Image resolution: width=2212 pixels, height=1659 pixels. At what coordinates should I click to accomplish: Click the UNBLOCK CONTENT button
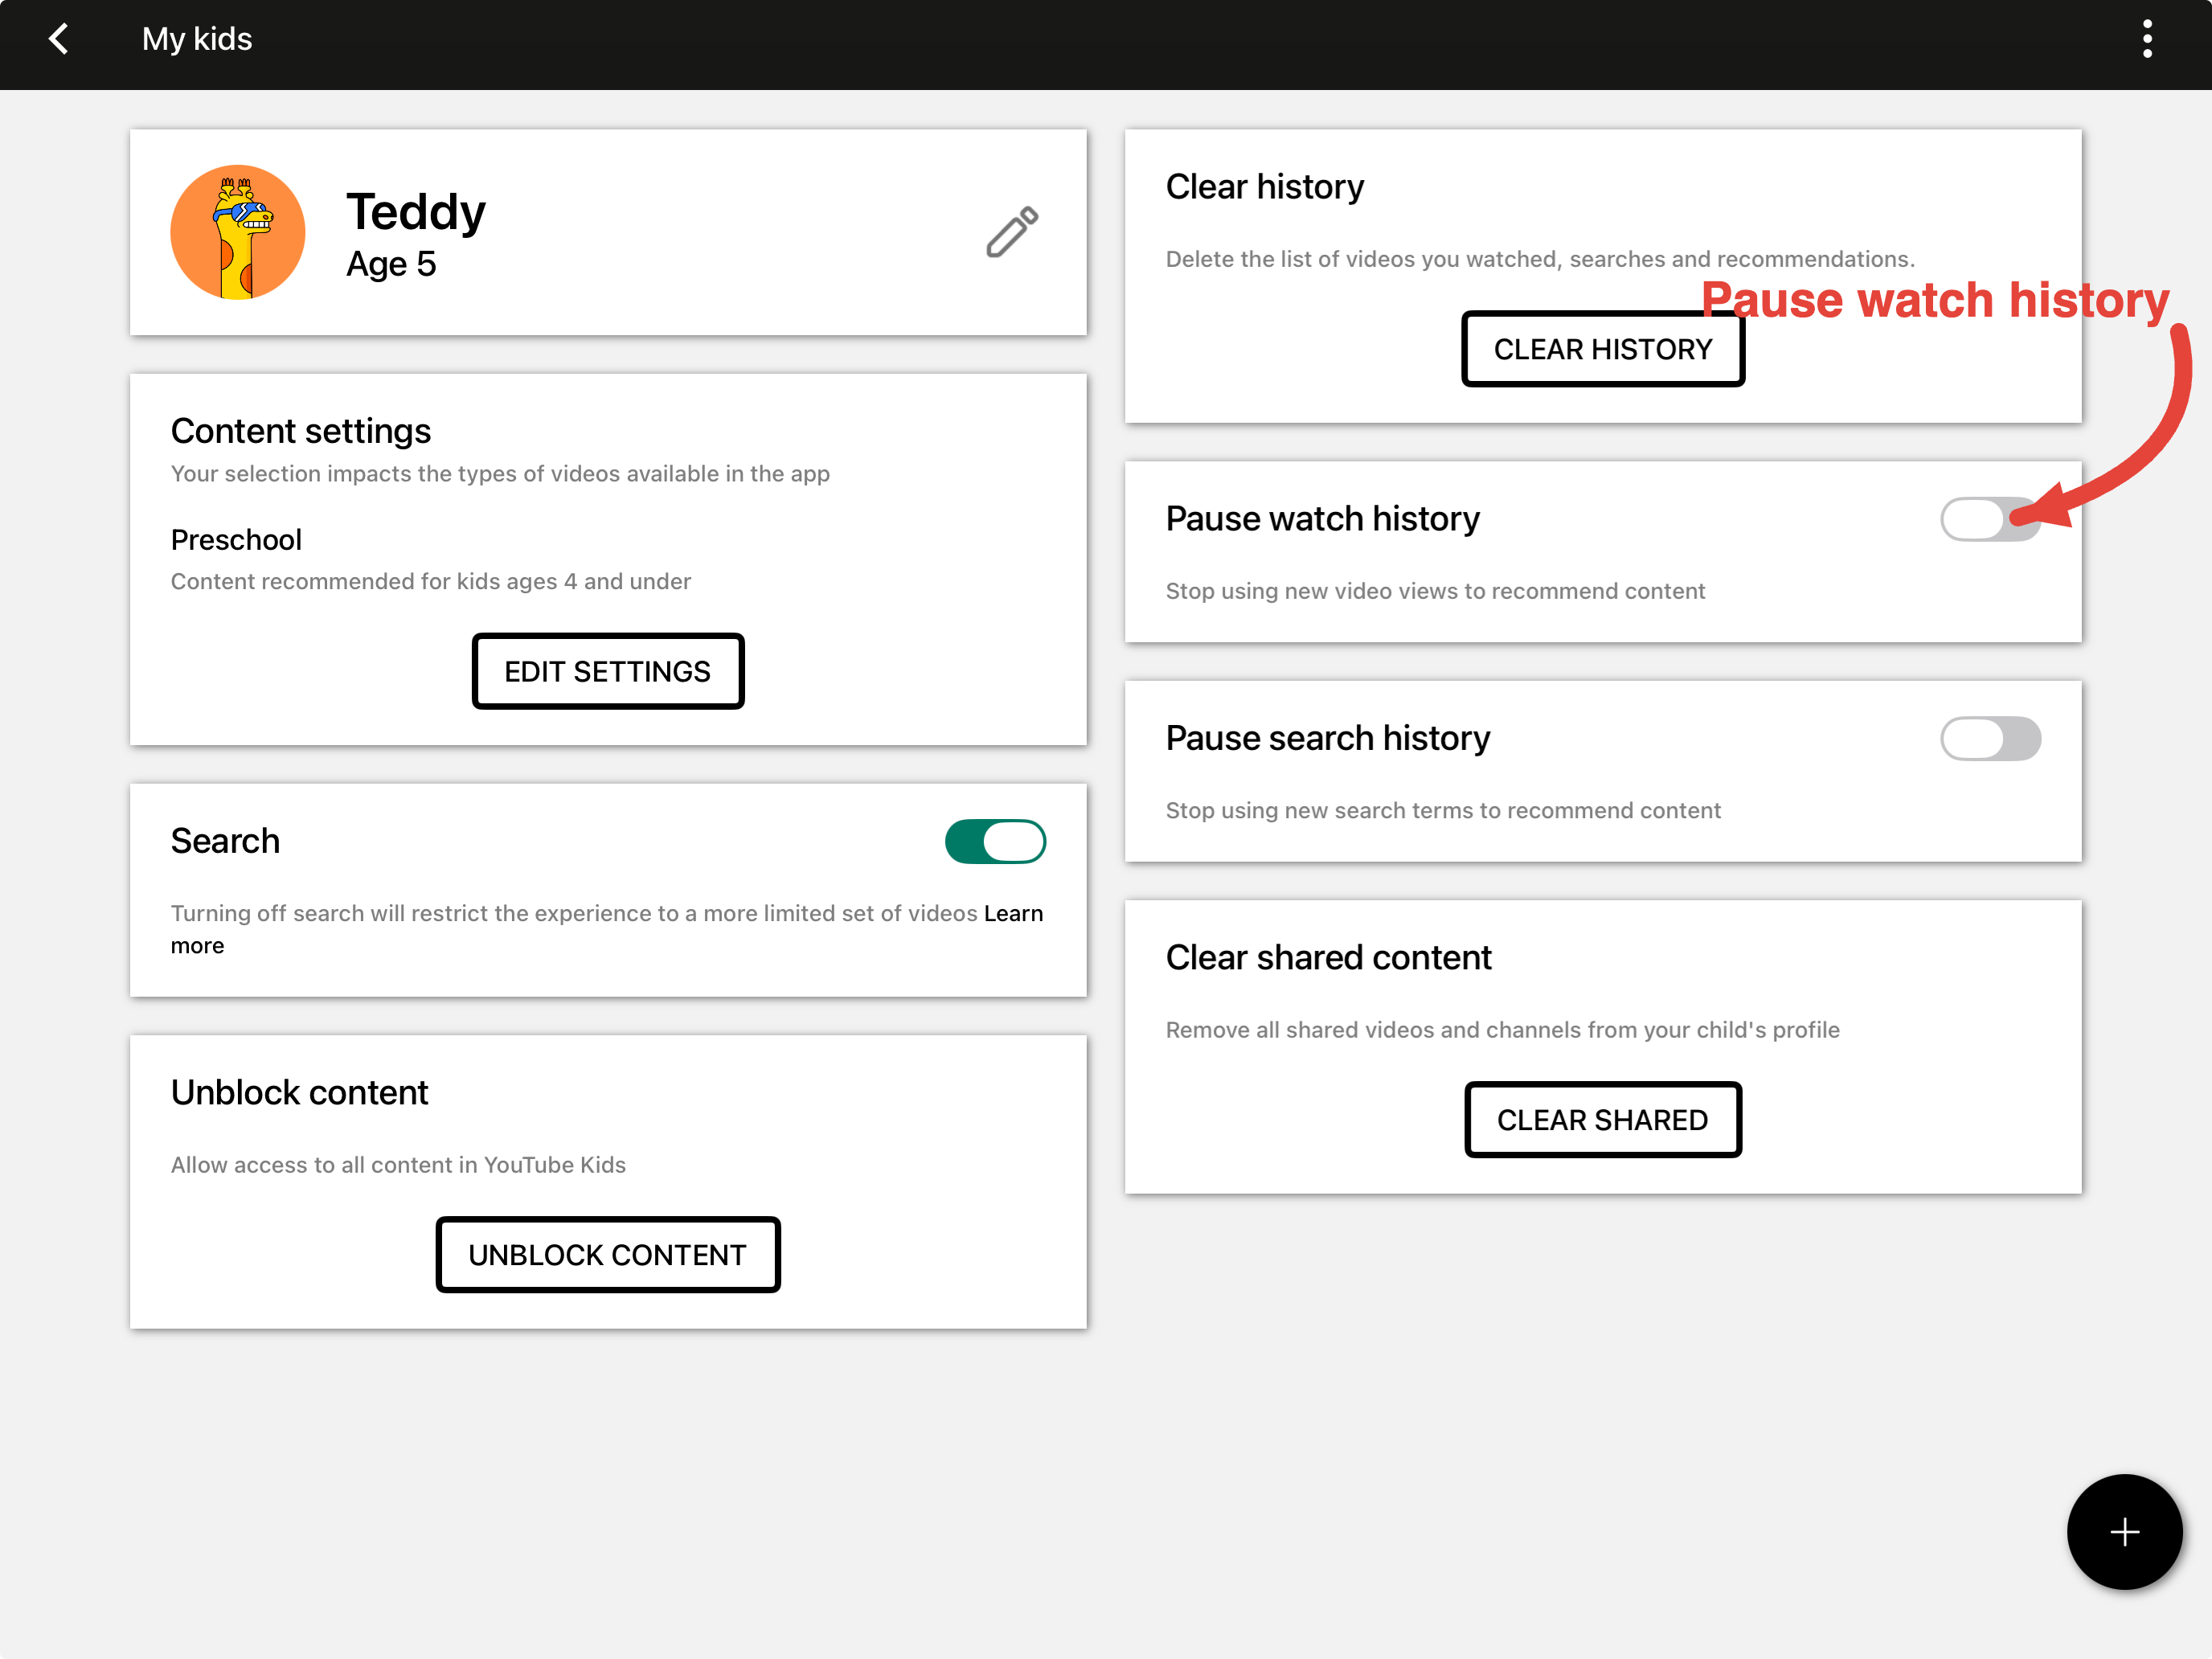coord(607,1255)
